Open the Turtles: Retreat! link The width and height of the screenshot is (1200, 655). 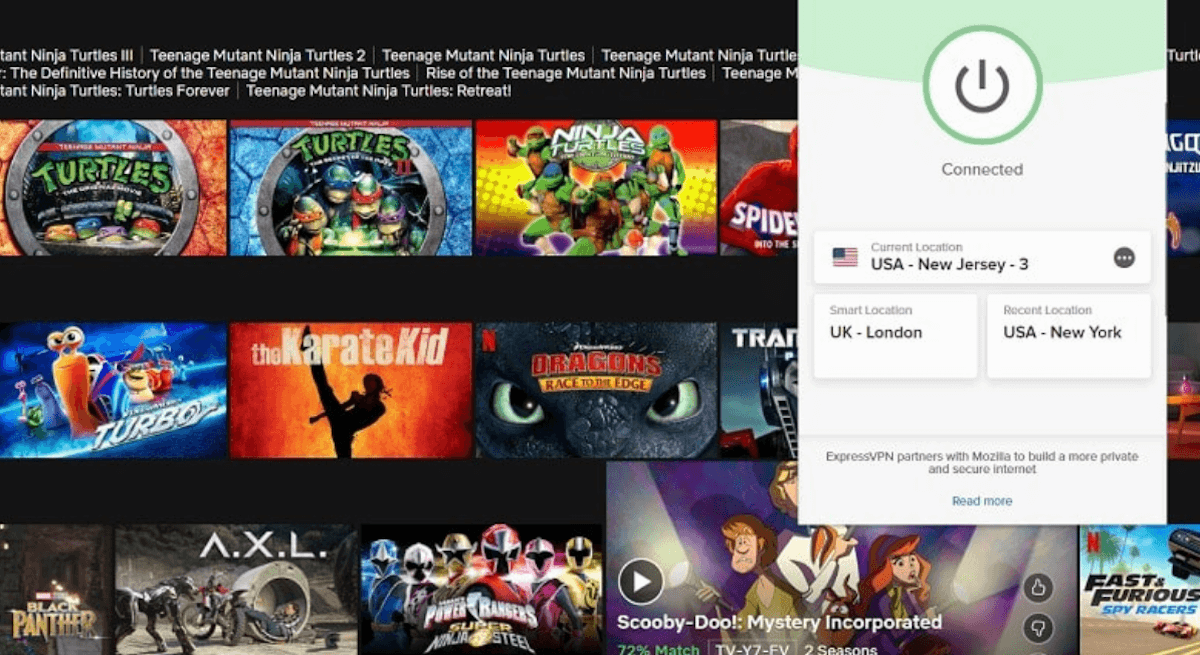pos(379,91)
